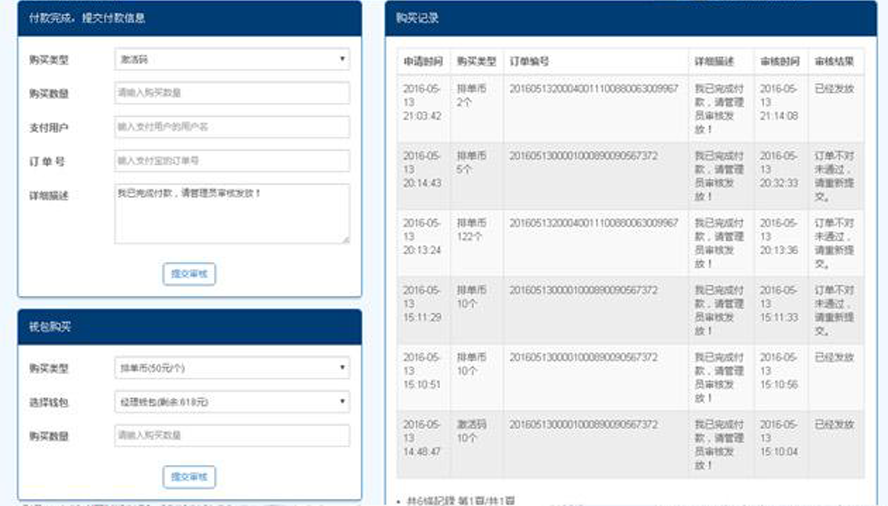This screenshot has height=506, width=888.
Task: Click the 排单币 122个 cell
Action: tap(471, 229)
